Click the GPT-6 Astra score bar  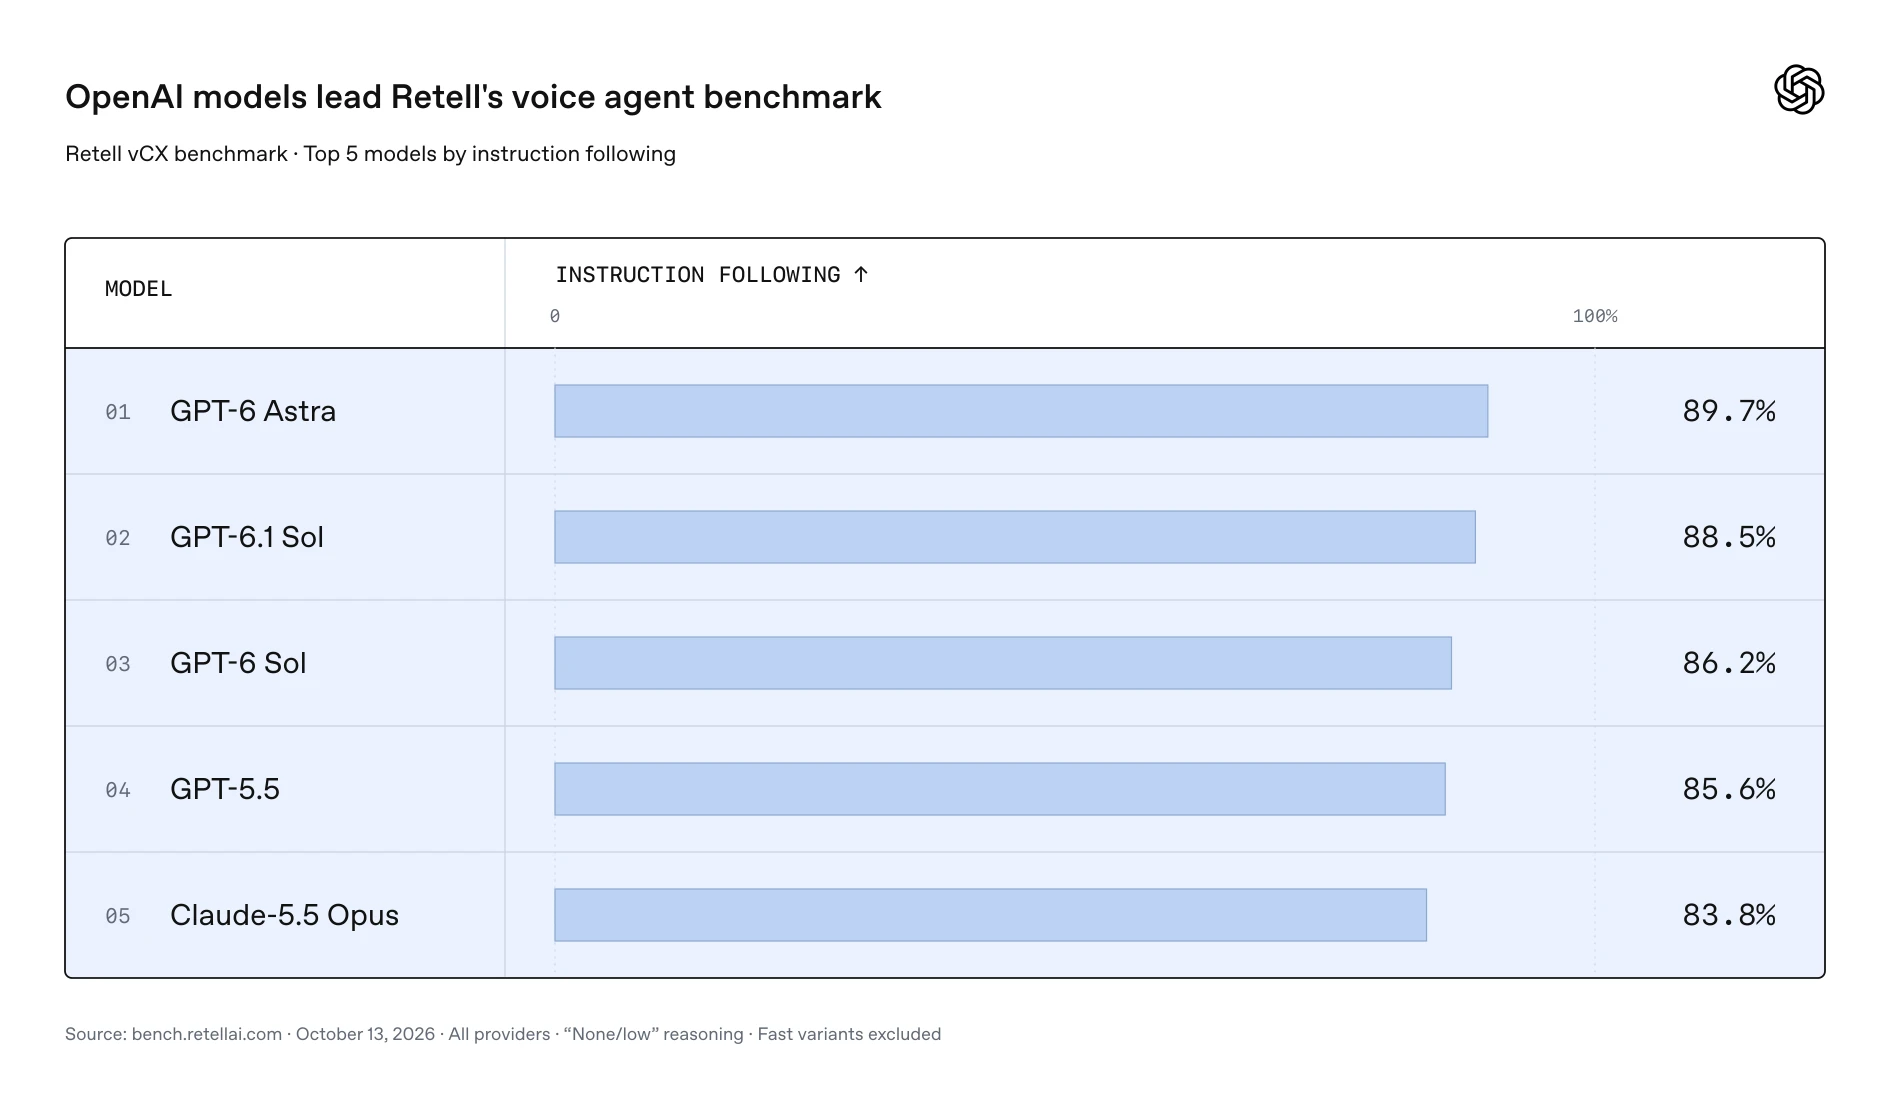click(1021, 411)
